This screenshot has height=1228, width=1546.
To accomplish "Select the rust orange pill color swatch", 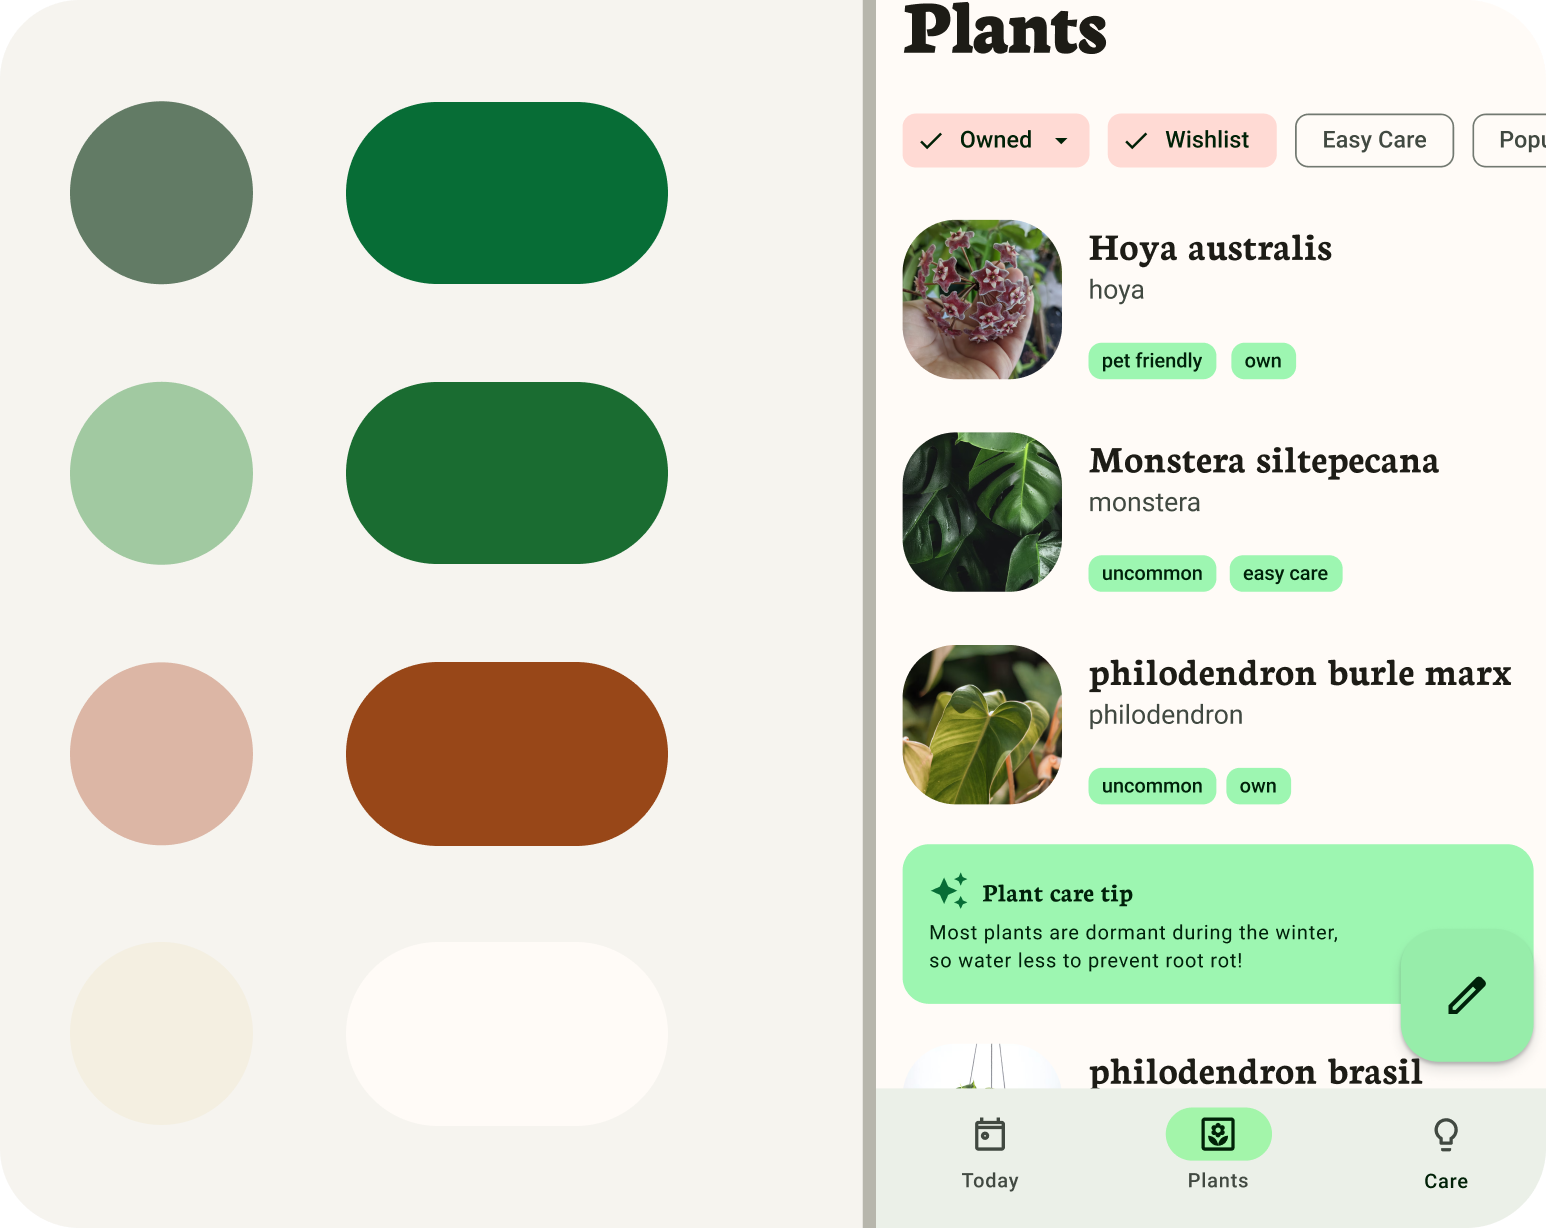I will [x=506, y=753].
